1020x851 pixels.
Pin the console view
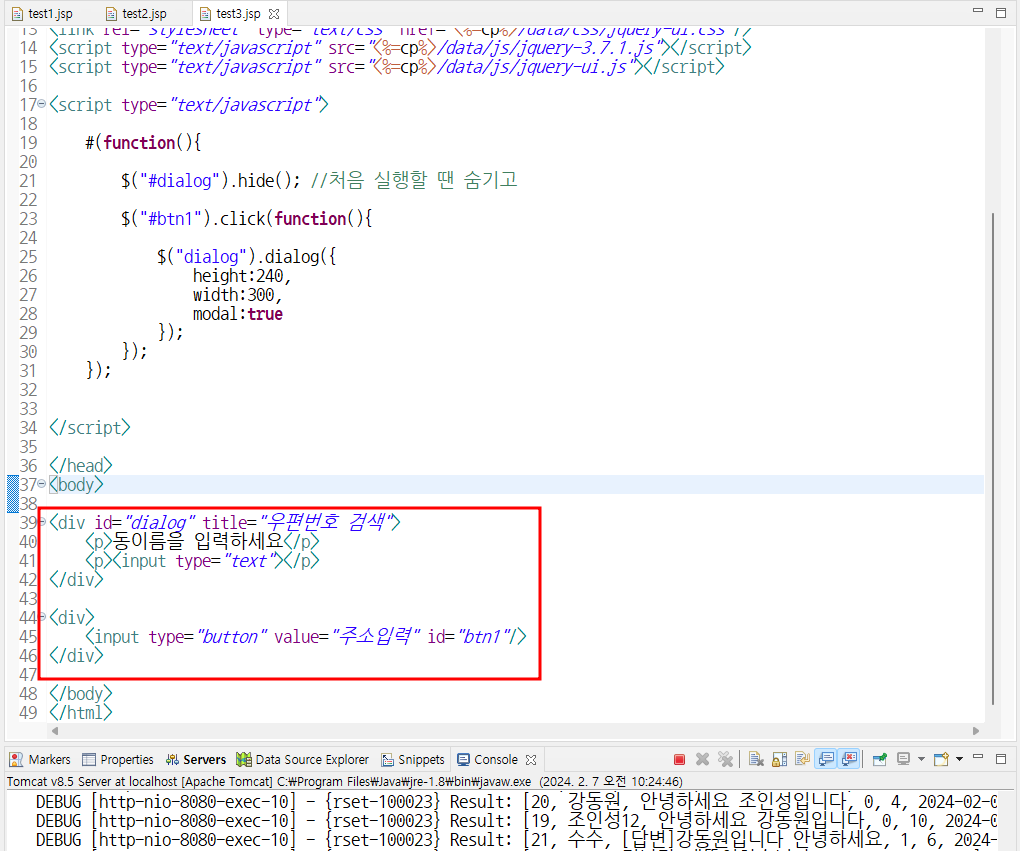(x=879, y=759)
